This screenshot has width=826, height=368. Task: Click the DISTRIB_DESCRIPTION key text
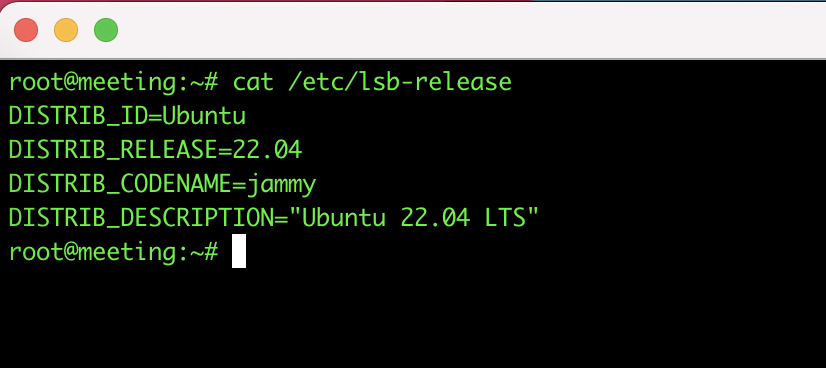141,218
